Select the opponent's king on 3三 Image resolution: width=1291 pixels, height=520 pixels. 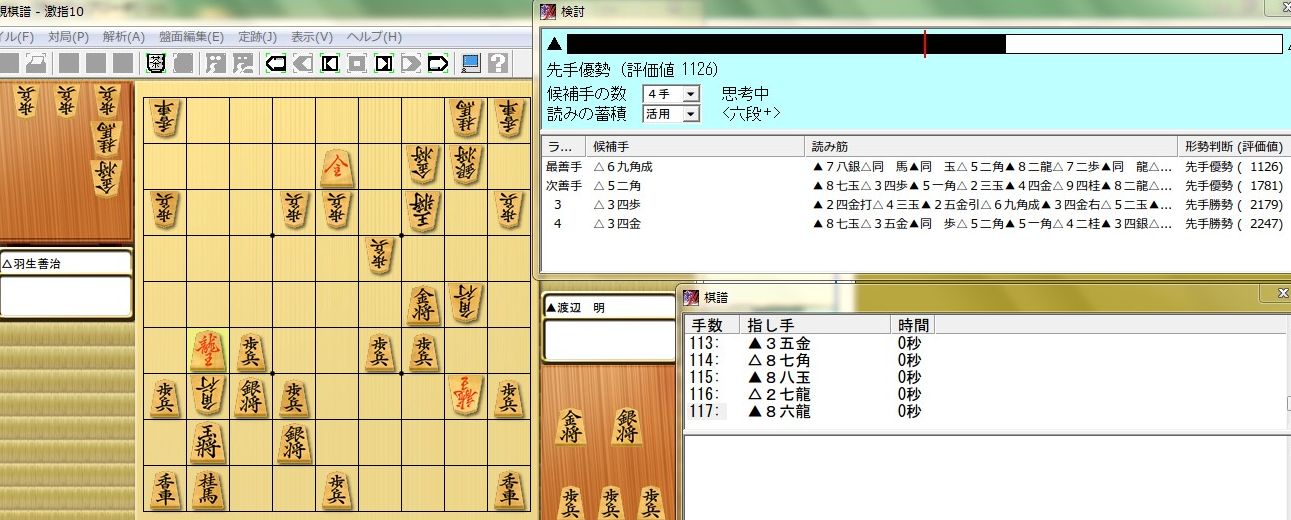pyautogui.click(x=423, y=213)
